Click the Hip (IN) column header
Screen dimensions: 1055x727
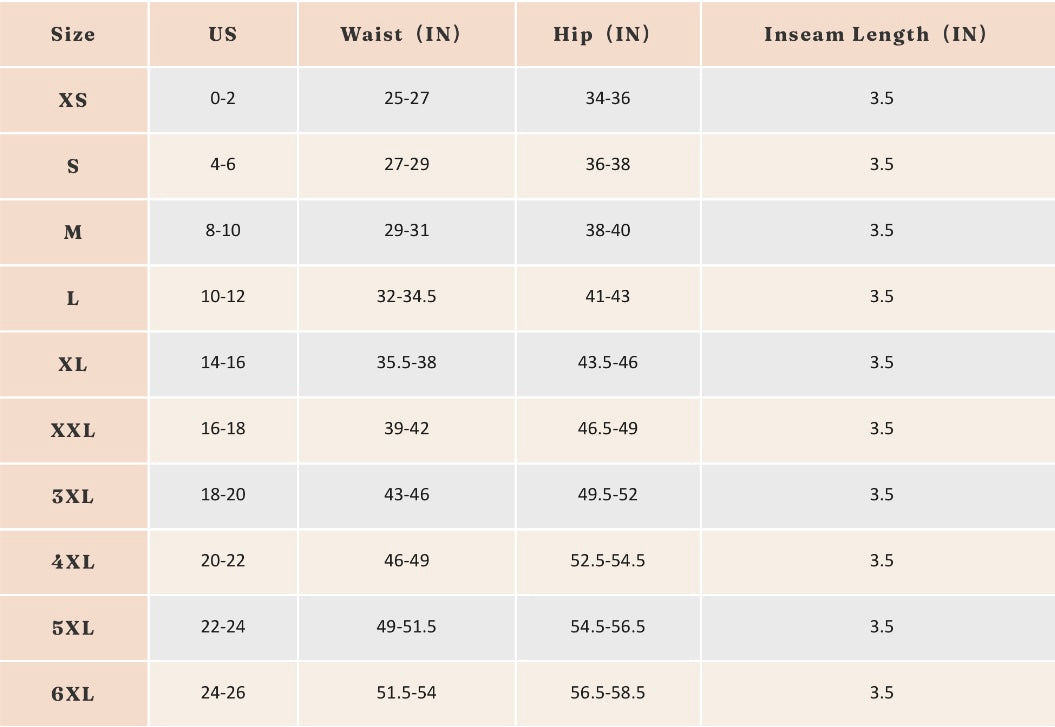click(x=602, y=34)
